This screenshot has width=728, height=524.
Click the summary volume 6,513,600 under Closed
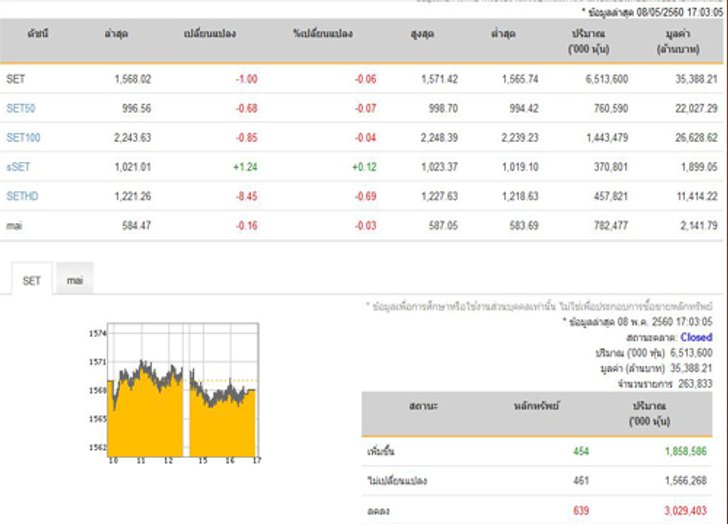click(691, 353)
